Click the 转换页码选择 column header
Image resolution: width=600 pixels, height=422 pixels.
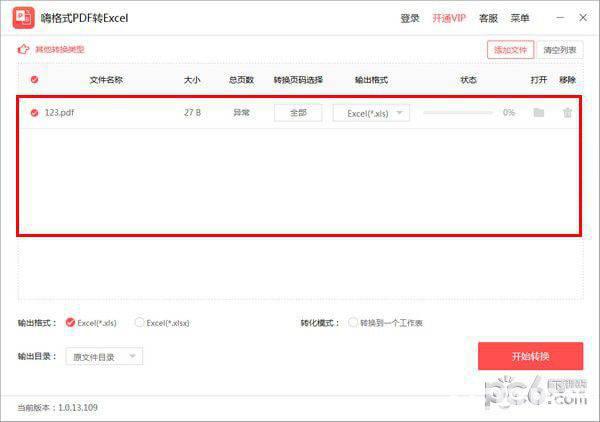[298, 80]
